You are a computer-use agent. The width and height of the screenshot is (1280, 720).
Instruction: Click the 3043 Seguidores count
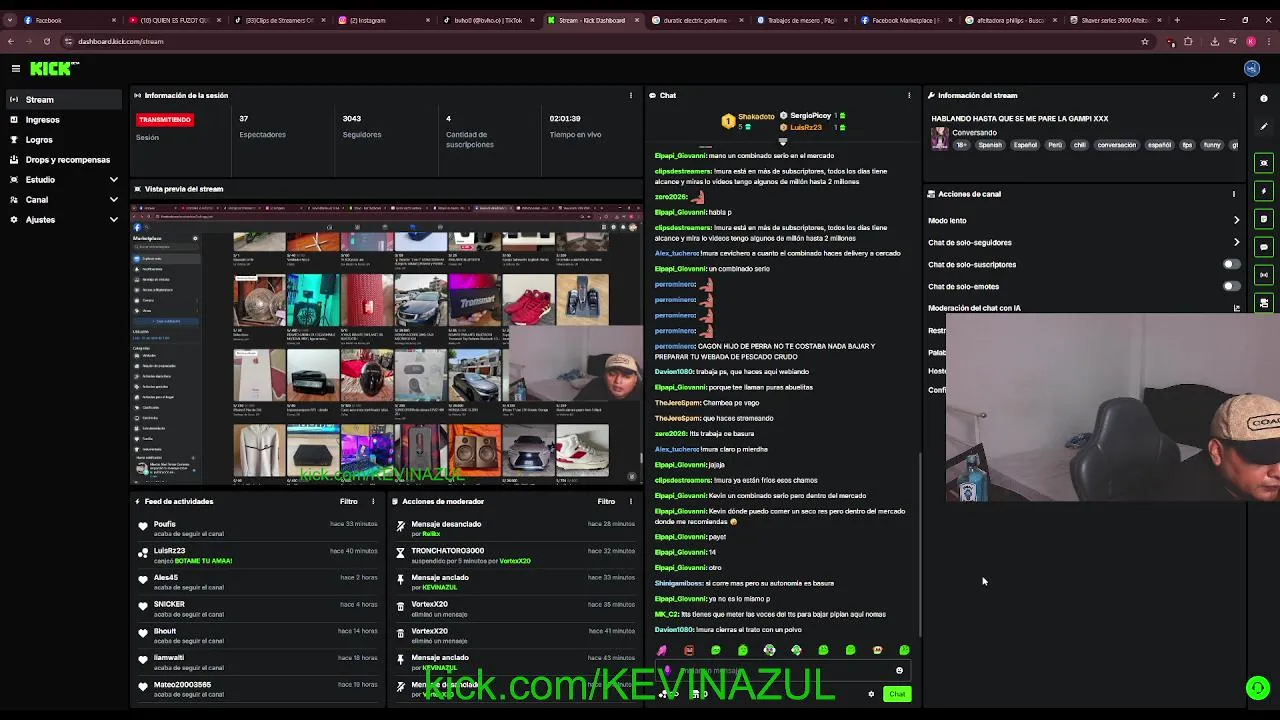(352, 118)
